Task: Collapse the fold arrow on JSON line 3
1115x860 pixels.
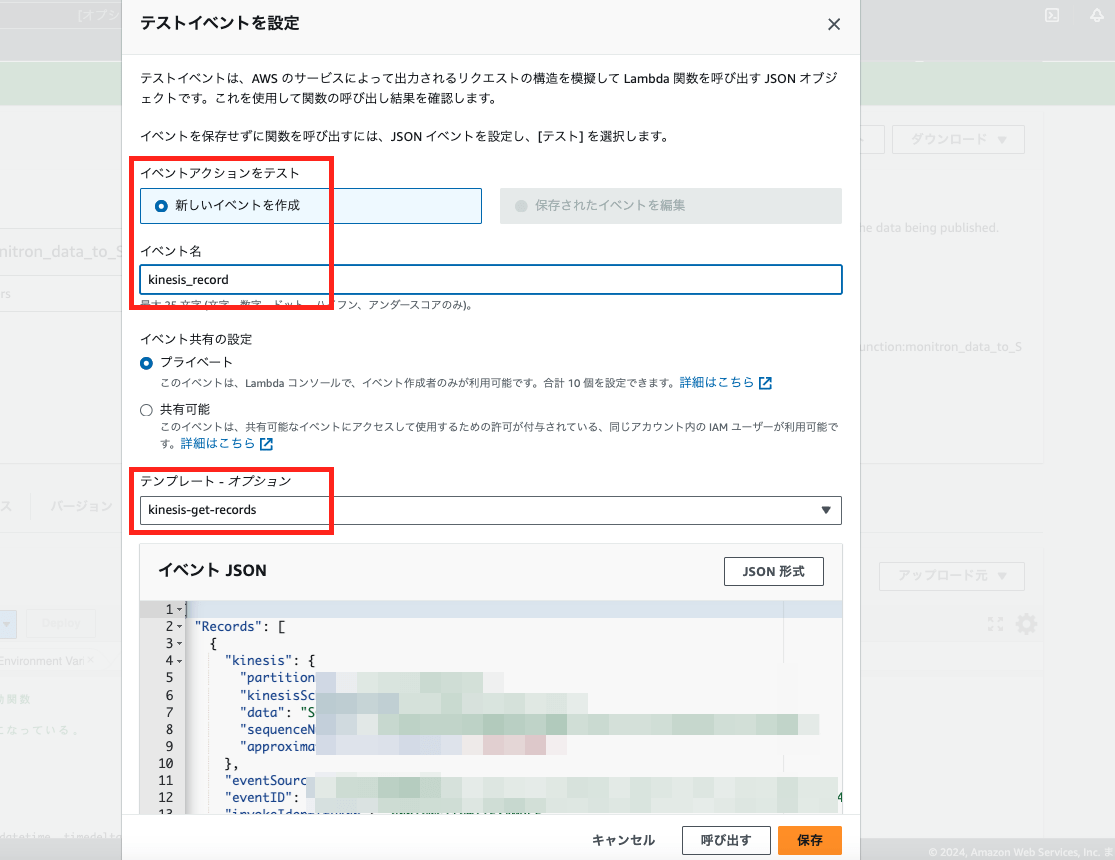Action: [179, 644]
